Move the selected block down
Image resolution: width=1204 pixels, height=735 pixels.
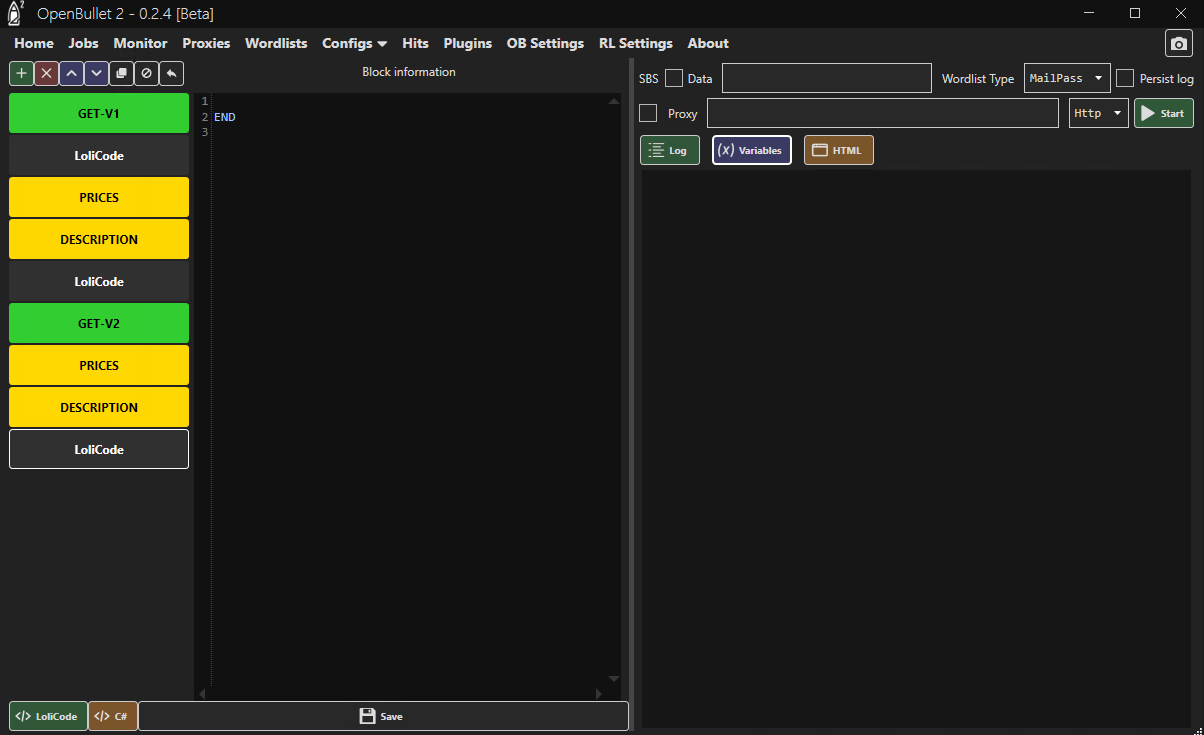coord(96,73)
